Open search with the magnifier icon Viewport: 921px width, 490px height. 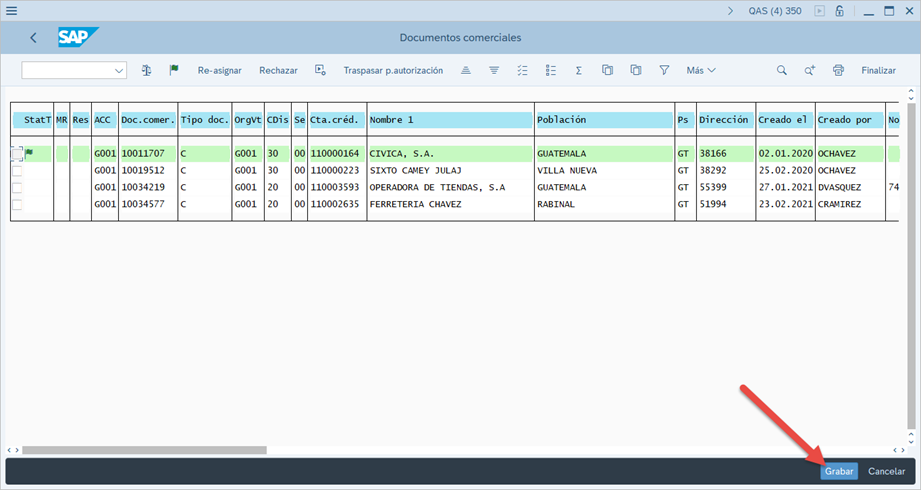point(782,70)
